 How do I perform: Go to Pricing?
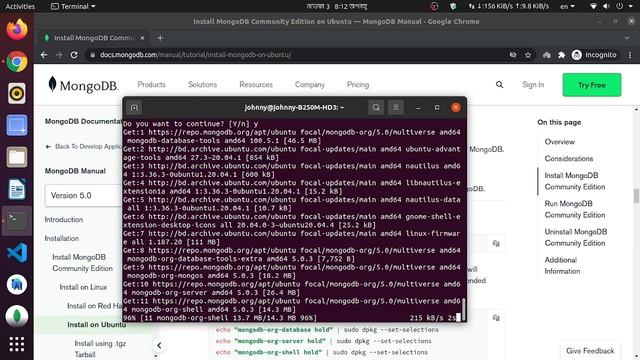click(358, 85)
